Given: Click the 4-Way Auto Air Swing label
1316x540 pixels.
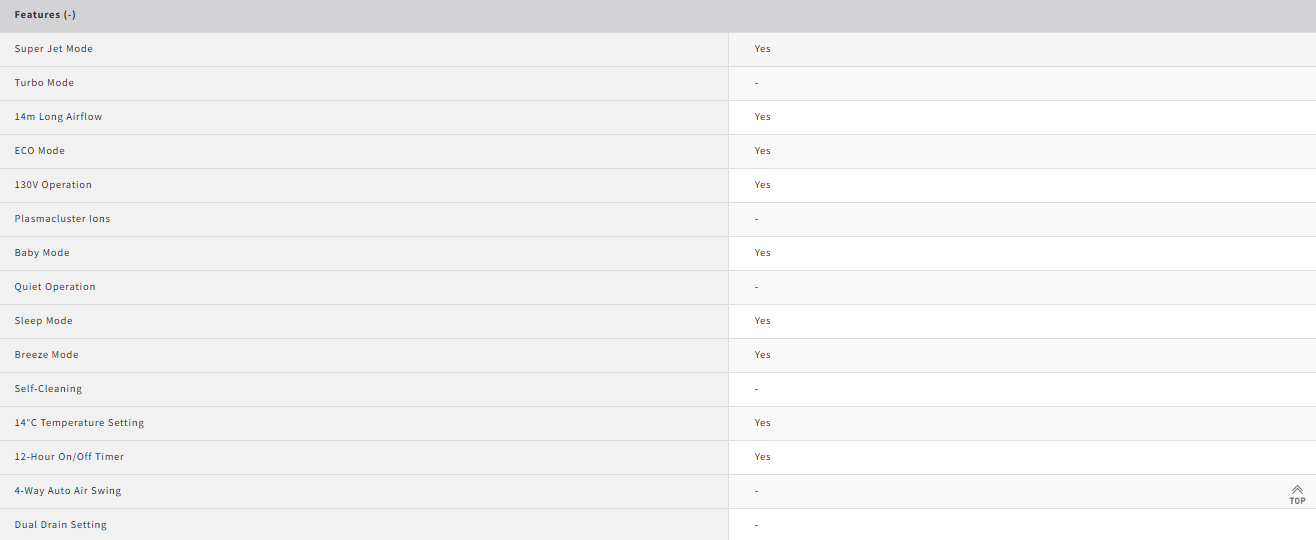Looking at the screenshot, I should [x=68, y=491].
